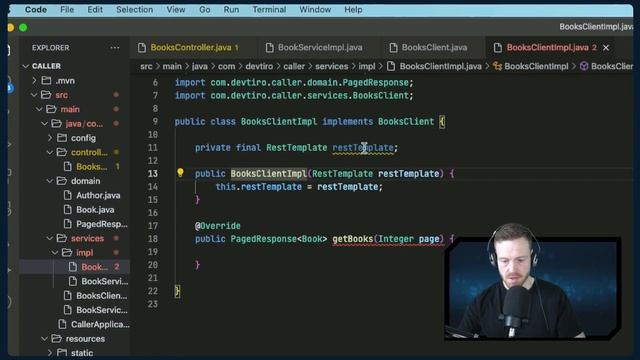Collapse the src folder
The image size is (640, 360).
pos(34,95)
